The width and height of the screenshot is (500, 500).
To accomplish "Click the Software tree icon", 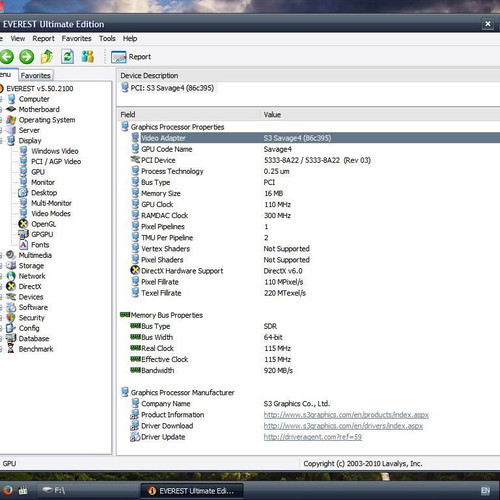I will coord(11,307).
